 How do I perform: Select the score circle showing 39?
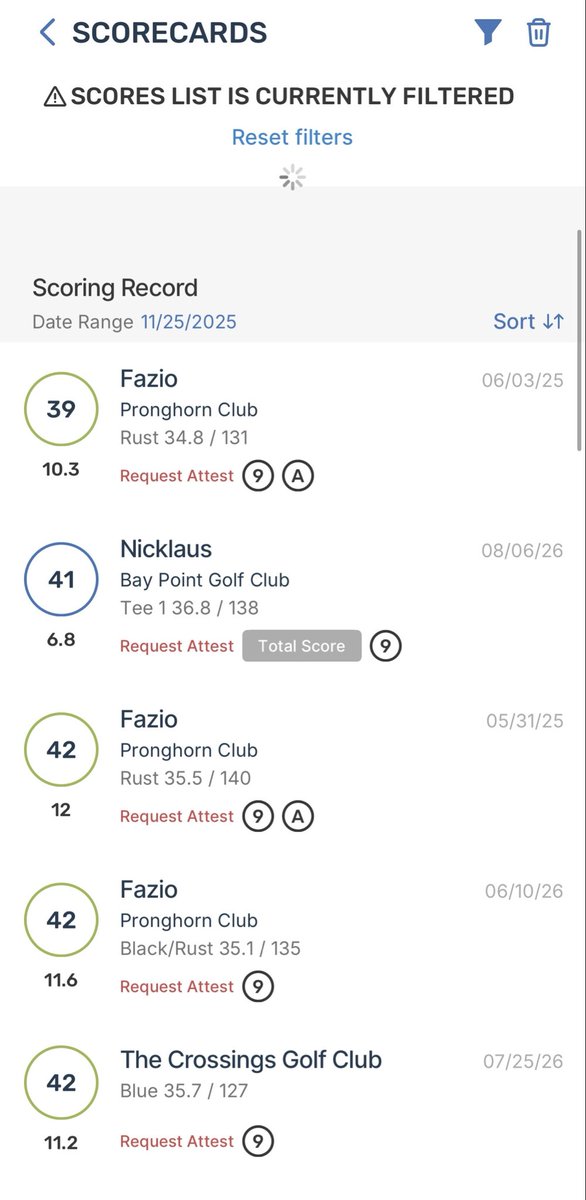coord(61,409)
